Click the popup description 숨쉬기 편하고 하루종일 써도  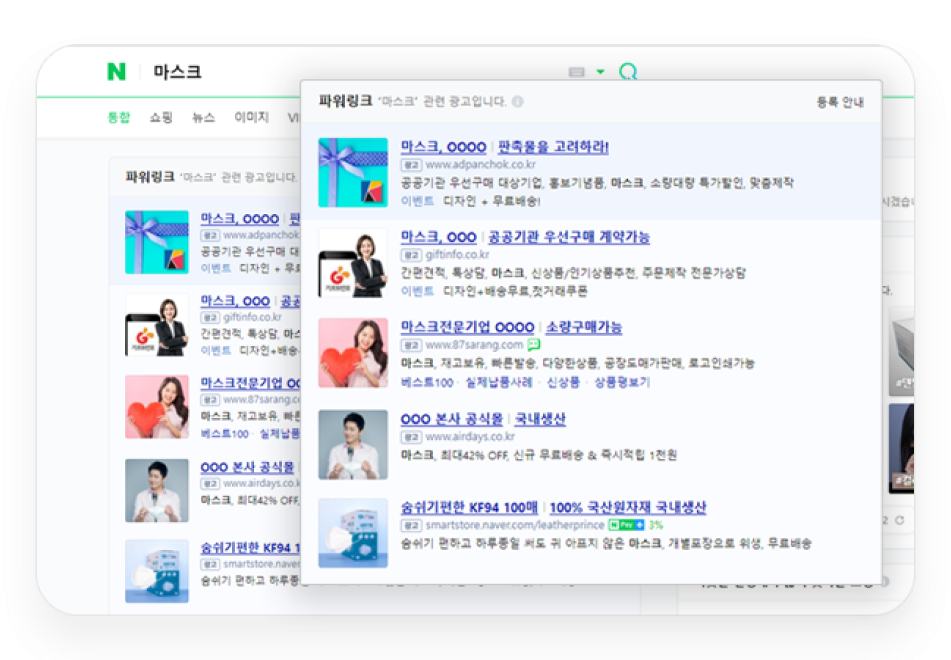click(606, 543)
